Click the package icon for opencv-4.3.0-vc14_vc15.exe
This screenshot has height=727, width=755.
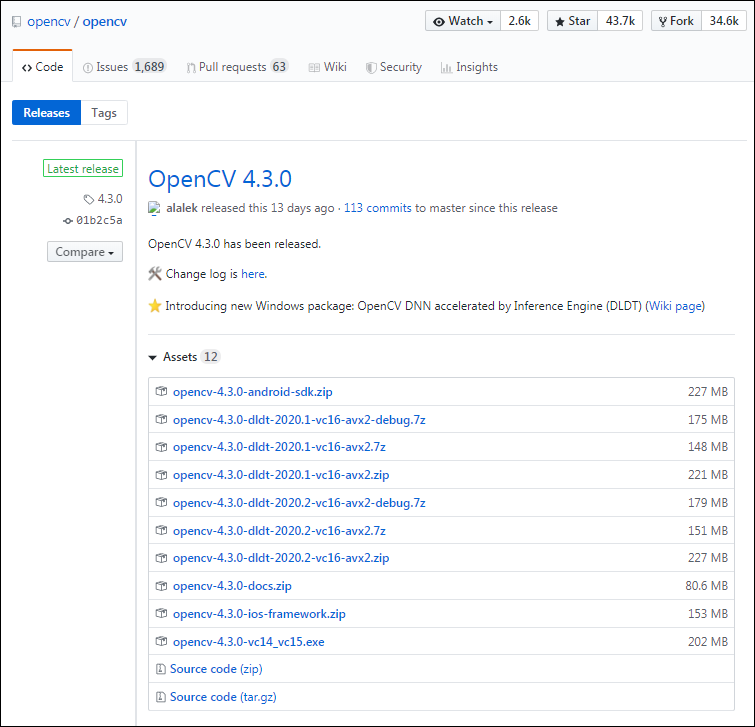click(x=161, y=642)
